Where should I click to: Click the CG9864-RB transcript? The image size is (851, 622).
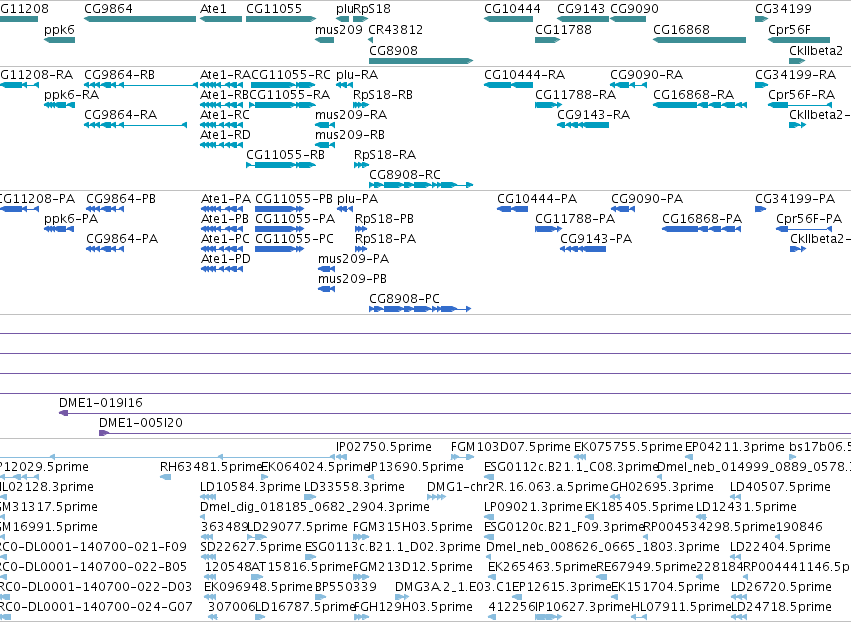141,85
